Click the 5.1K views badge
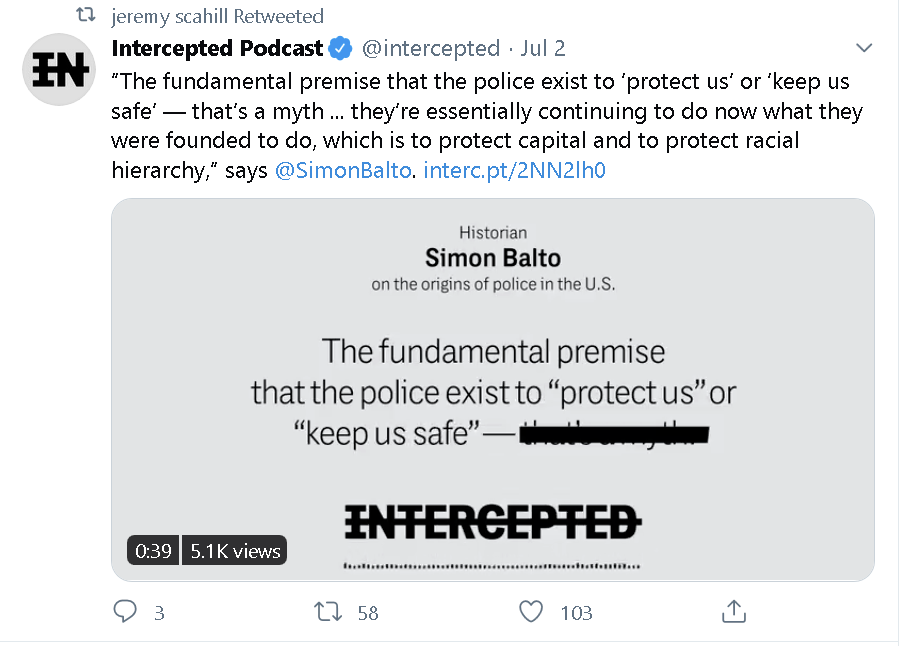 234,550
